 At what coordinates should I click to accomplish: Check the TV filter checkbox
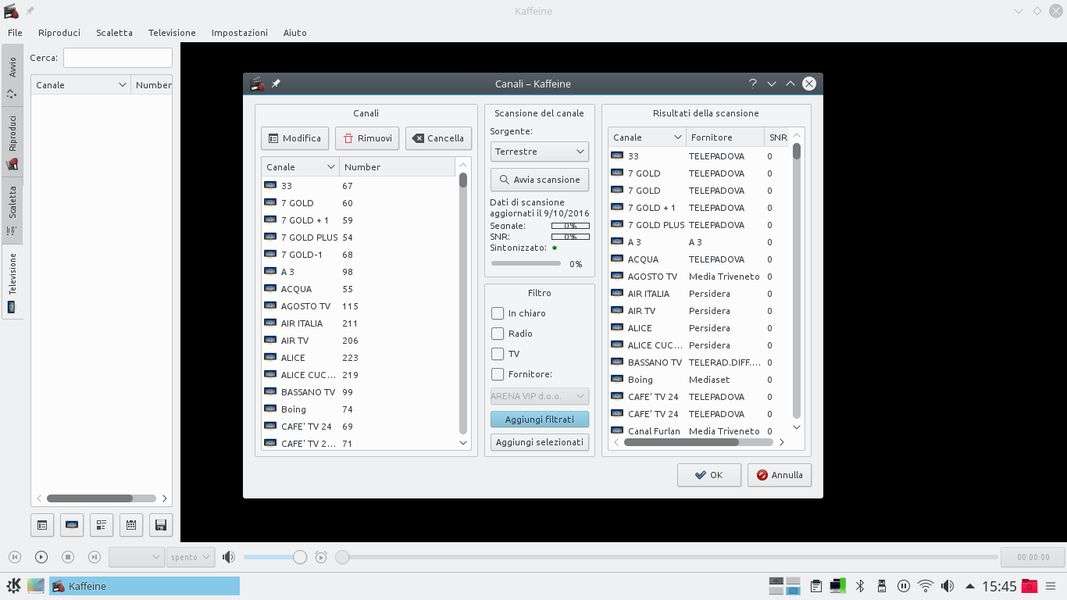click(497, 354)
